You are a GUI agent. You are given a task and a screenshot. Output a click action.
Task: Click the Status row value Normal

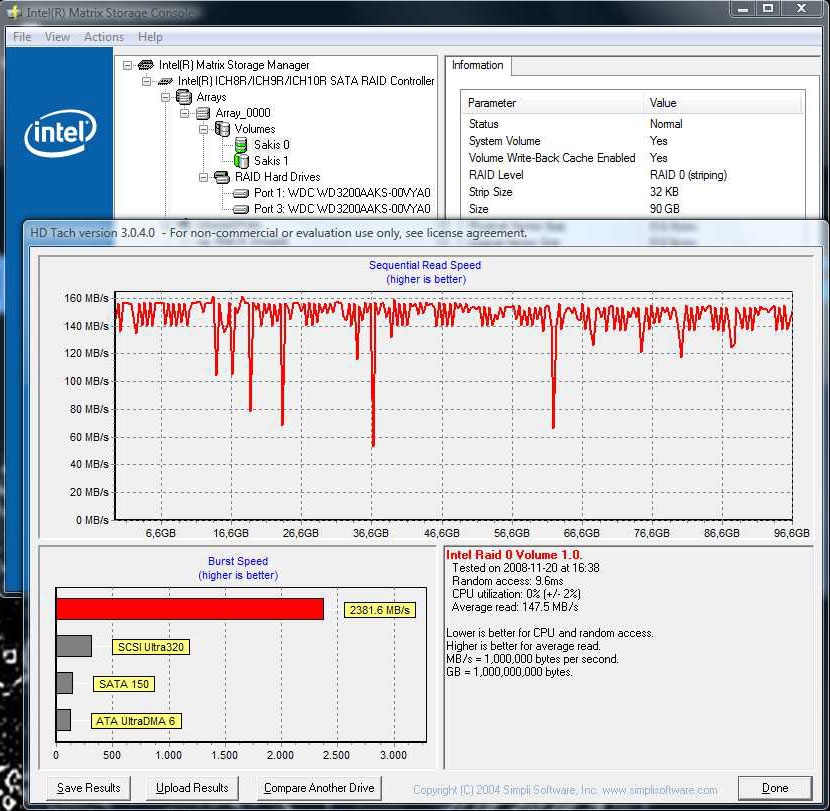[666, 124]
